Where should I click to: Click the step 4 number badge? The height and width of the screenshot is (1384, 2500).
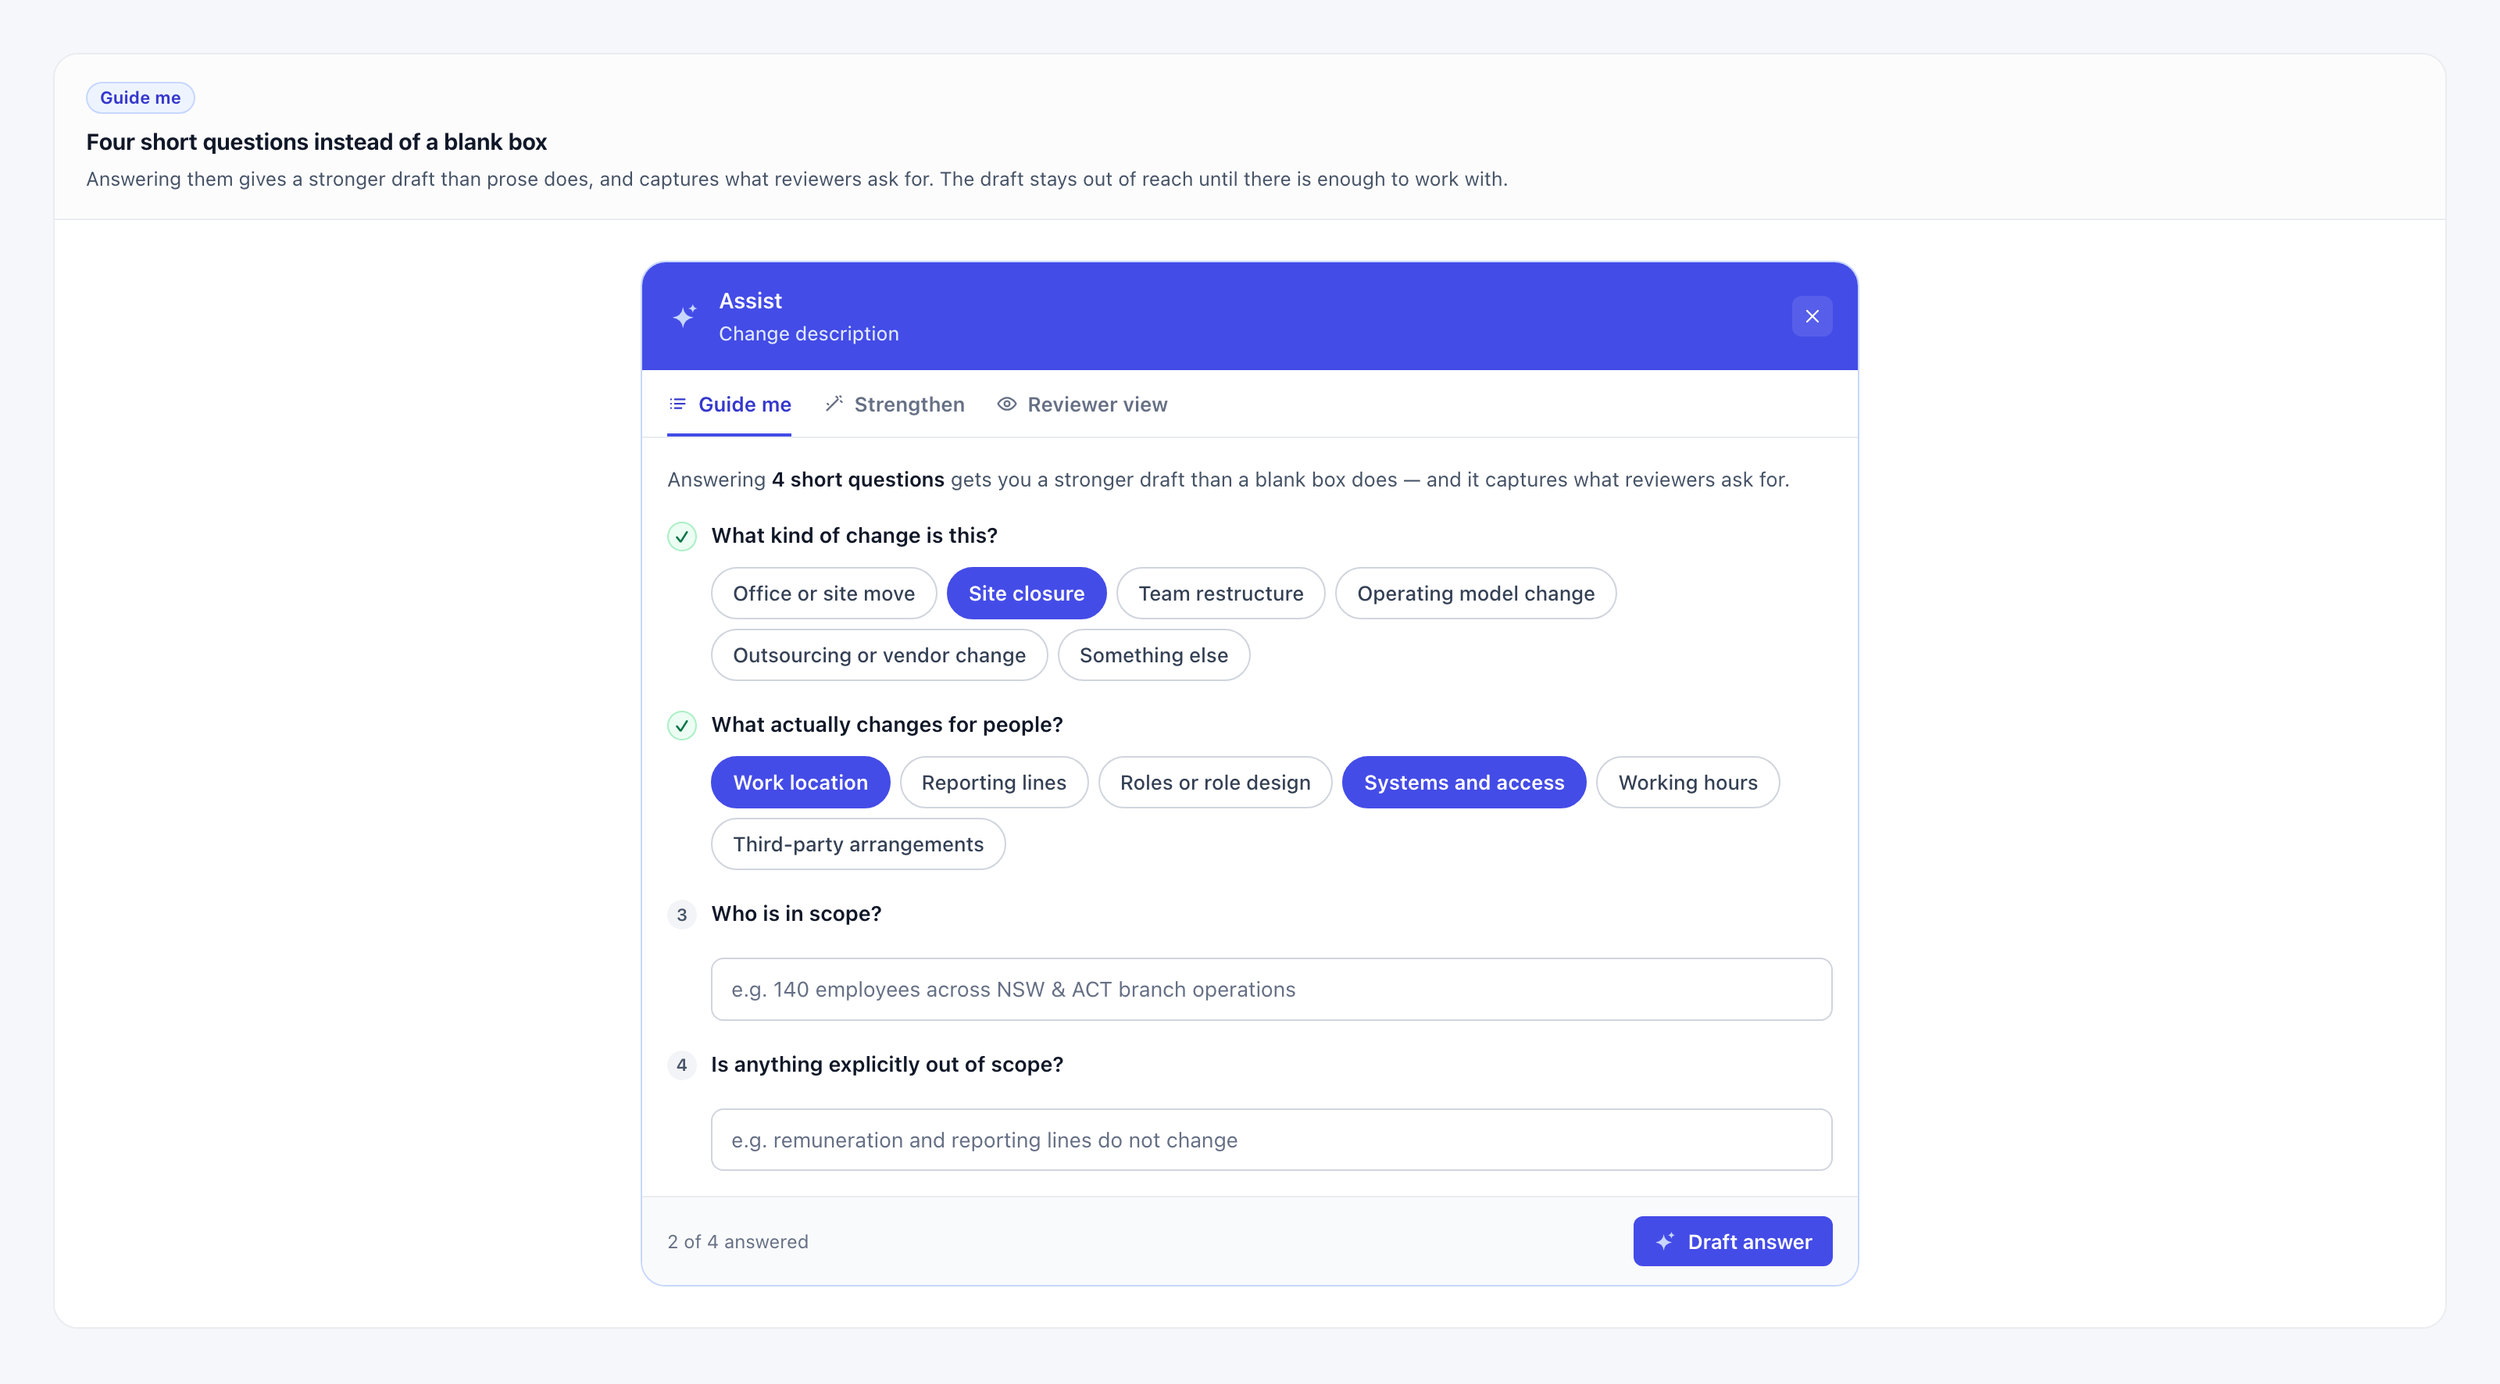tap(681, 1065)
